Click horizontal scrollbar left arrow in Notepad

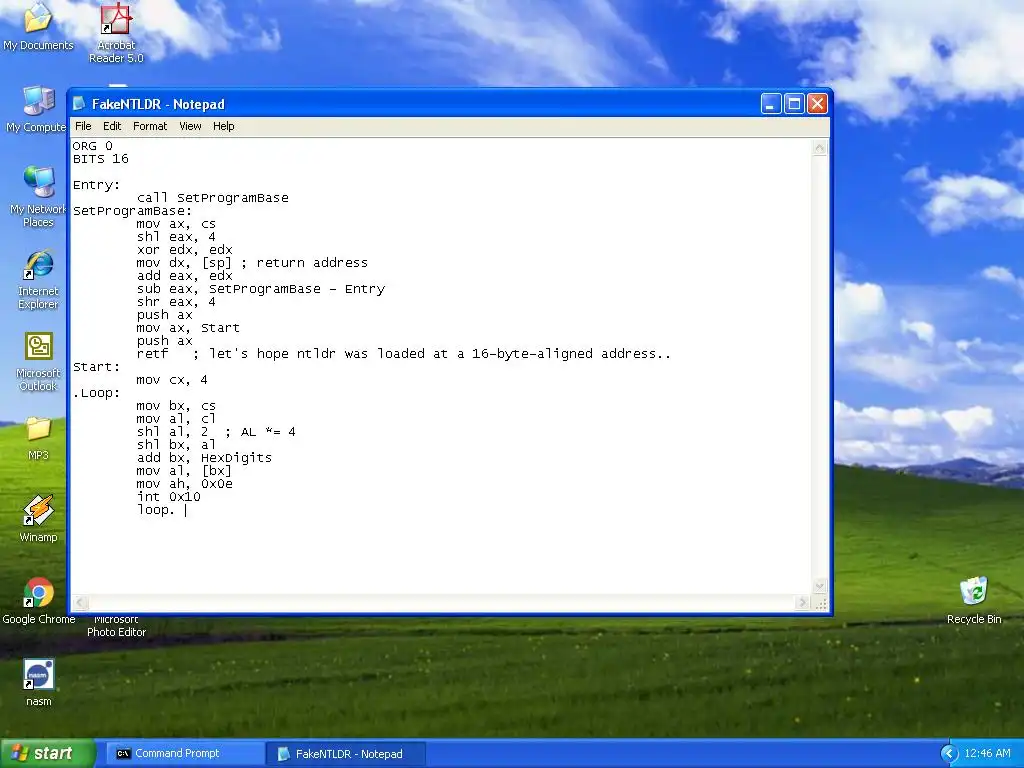[80, 603]
